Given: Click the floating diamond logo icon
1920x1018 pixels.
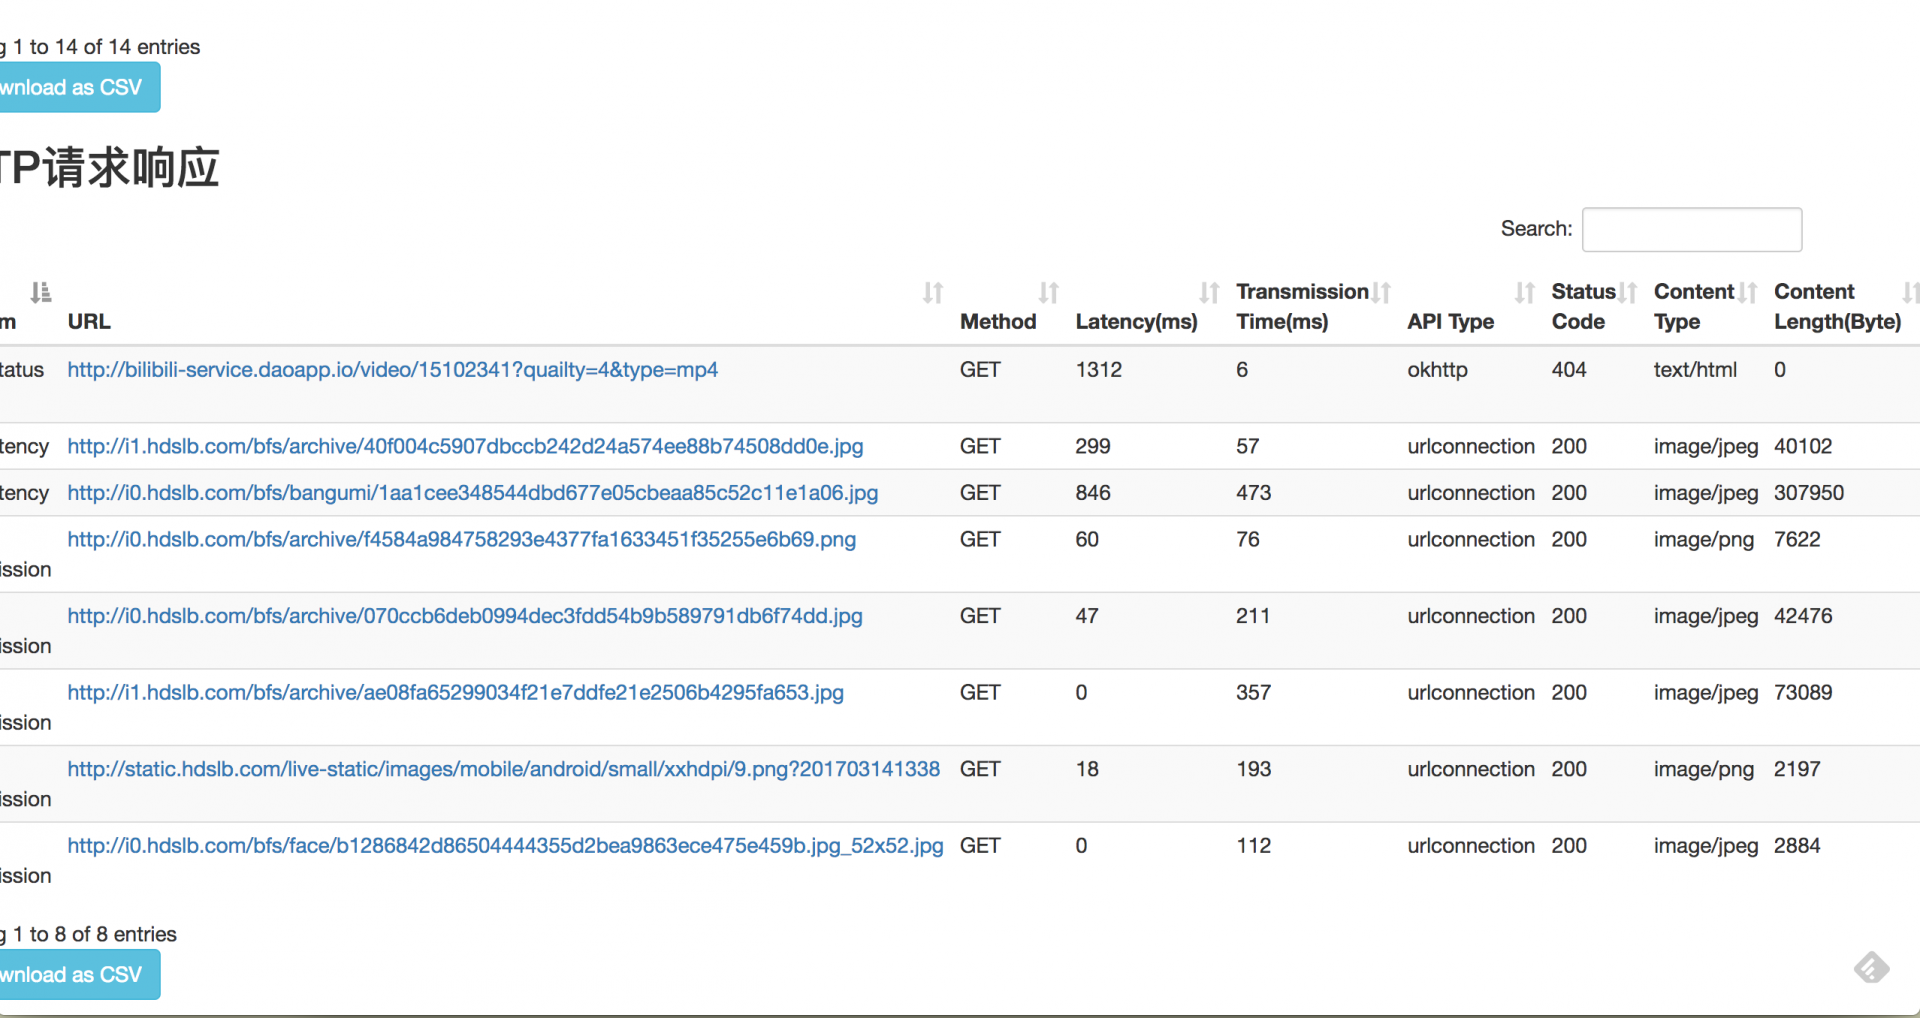Looking at the screenshot, I should (1871, 967).
